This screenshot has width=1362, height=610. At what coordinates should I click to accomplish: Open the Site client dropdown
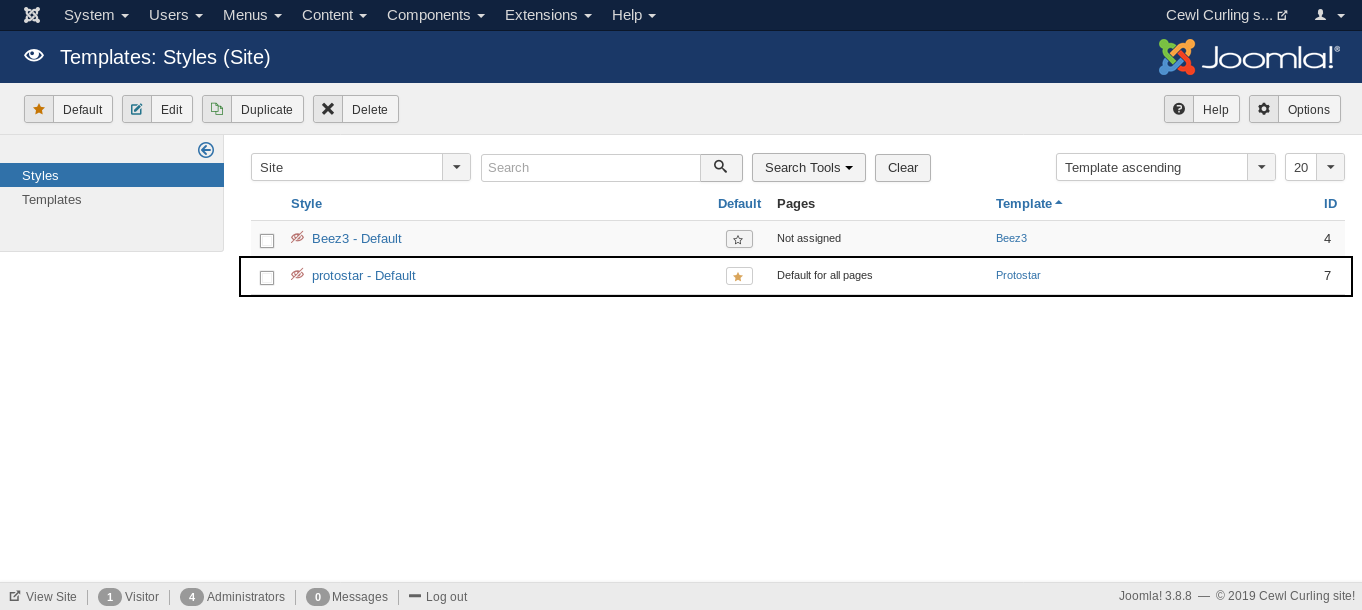[360, 167]
